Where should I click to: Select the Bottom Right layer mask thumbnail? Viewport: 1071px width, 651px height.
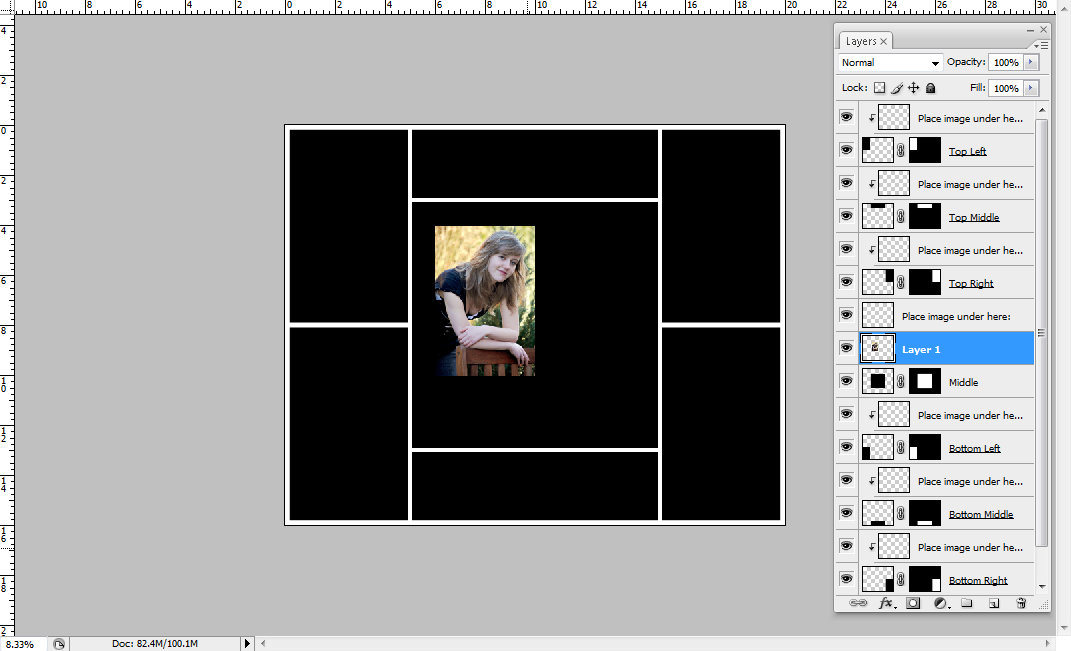pos(925,579)
